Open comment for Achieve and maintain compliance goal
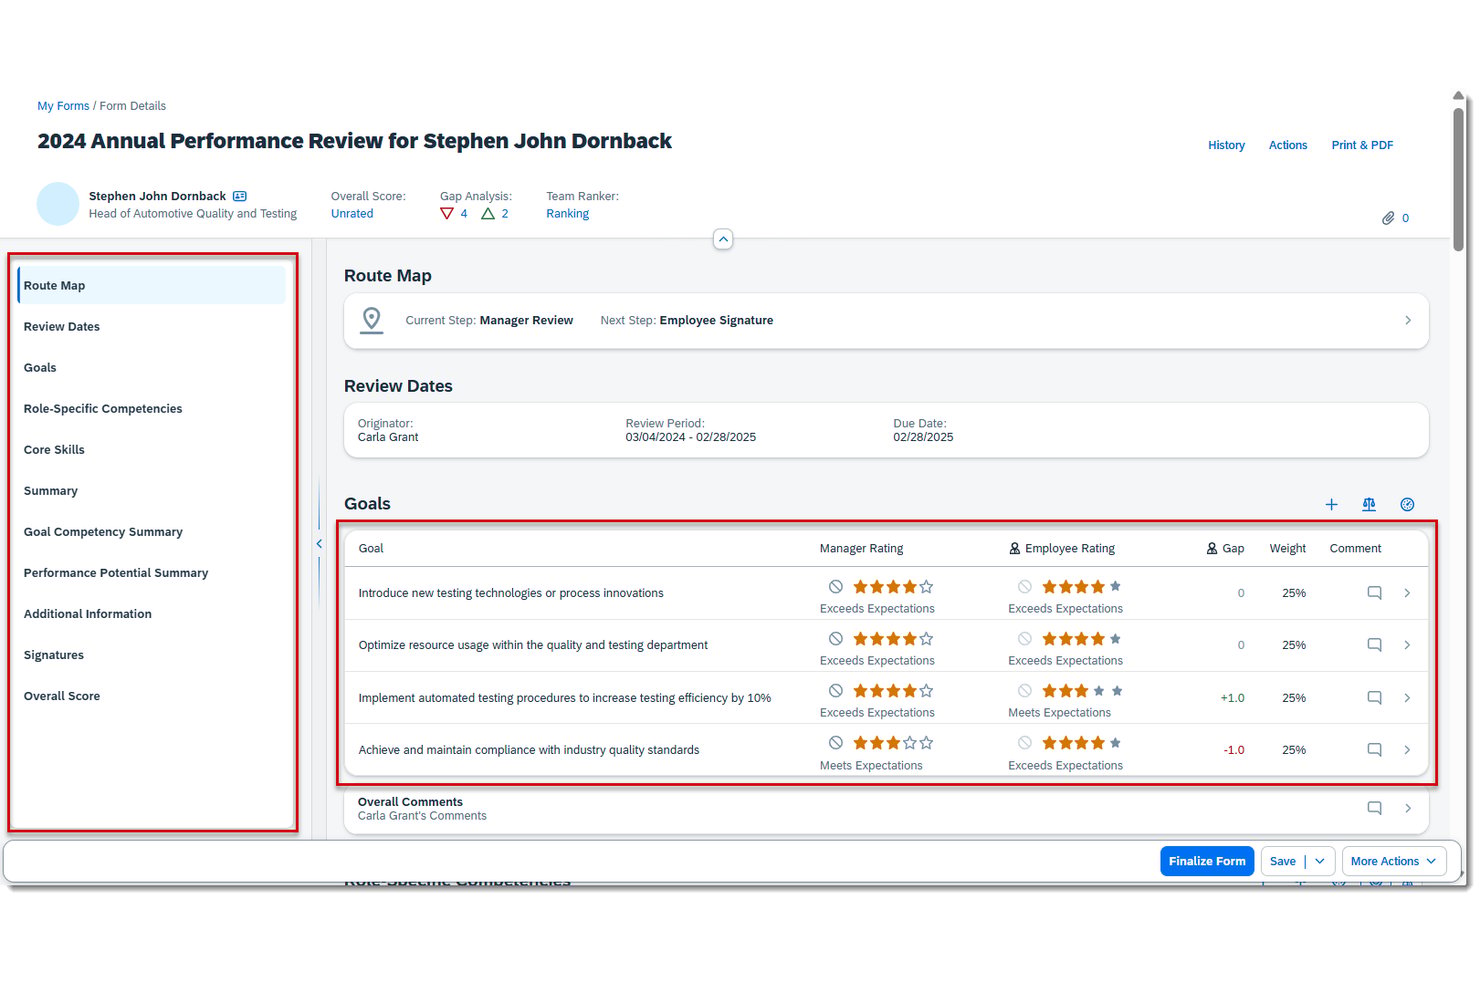Viewport: 1480px width, 987px height. click(x=1374, y=750)
